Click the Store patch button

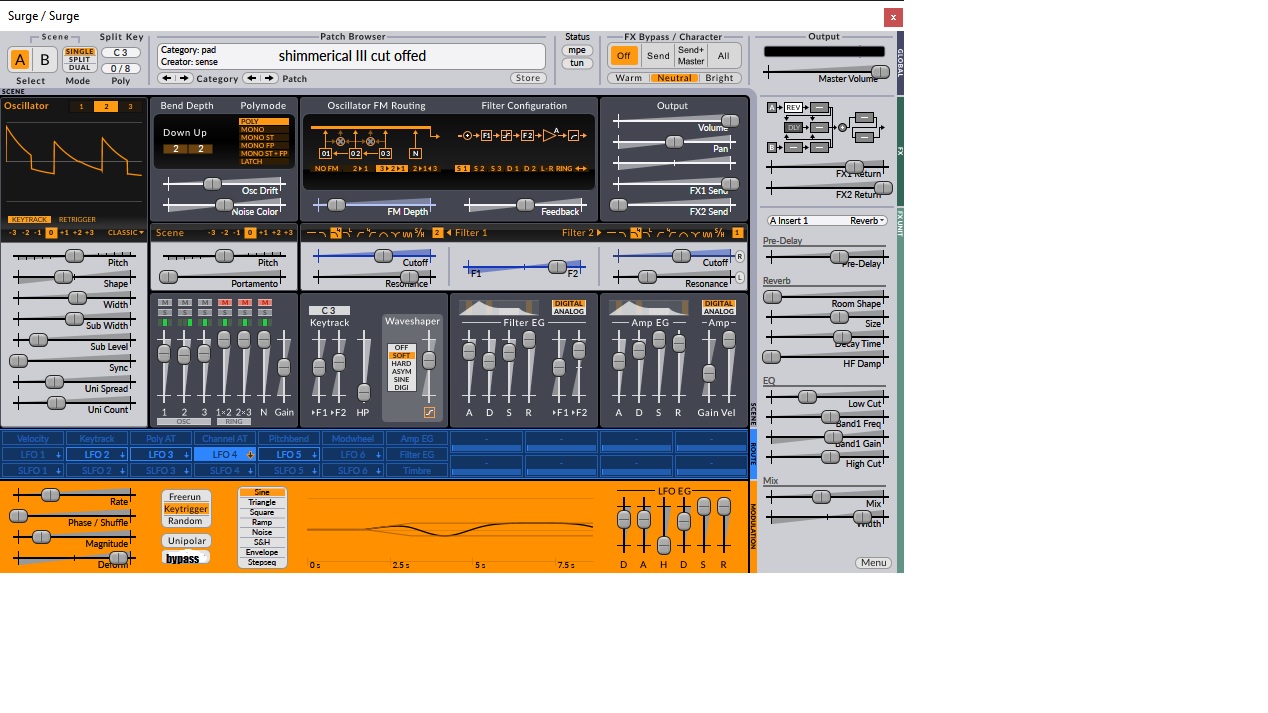point(528,78)
